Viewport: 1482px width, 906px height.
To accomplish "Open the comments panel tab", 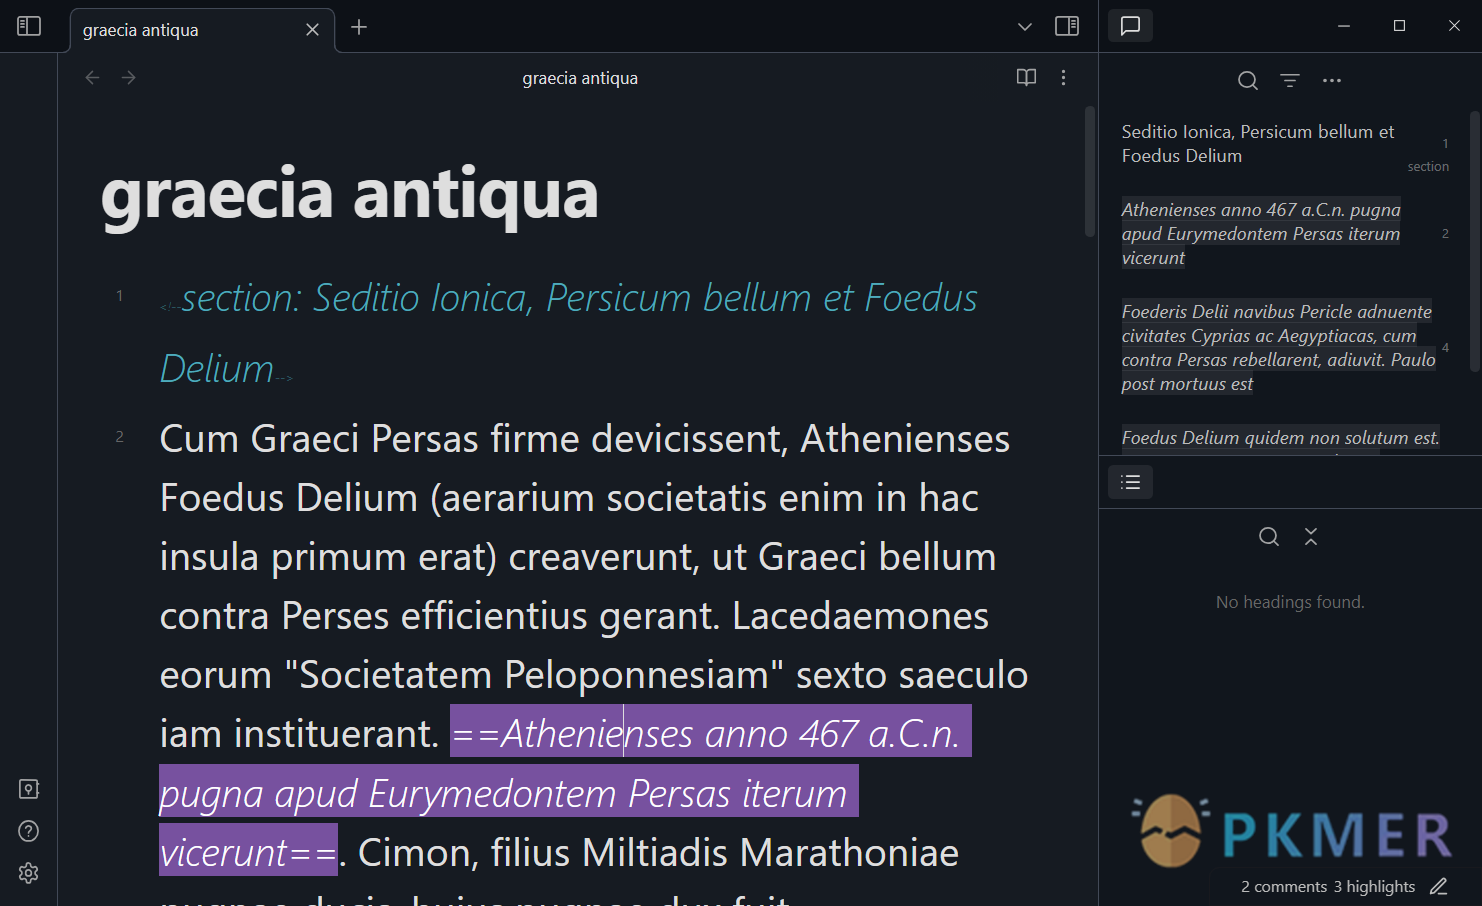I will [1131, 26].
